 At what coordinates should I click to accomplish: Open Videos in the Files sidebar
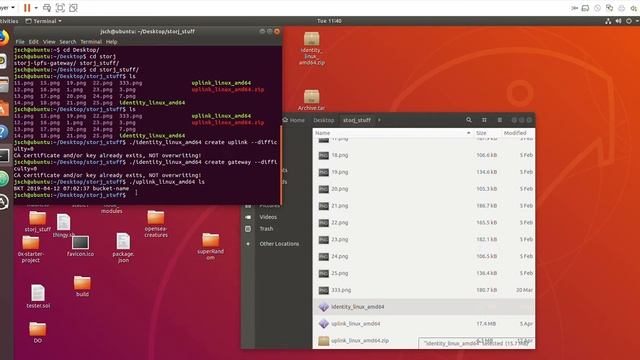coord(268,217)
